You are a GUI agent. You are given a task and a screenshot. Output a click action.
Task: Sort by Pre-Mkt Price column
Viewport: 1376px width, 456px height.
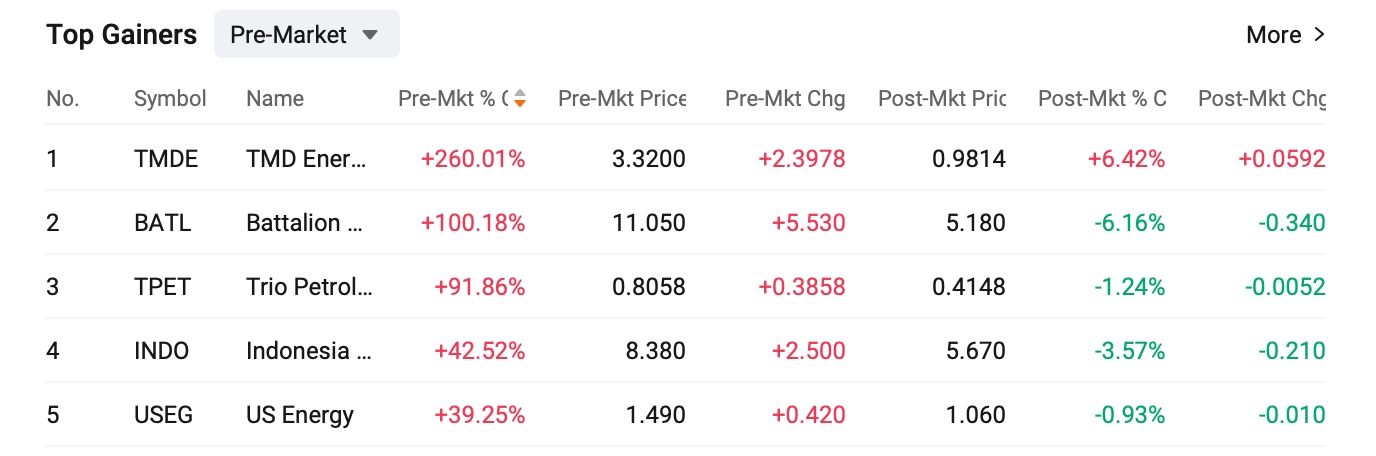tap(621, 98)
